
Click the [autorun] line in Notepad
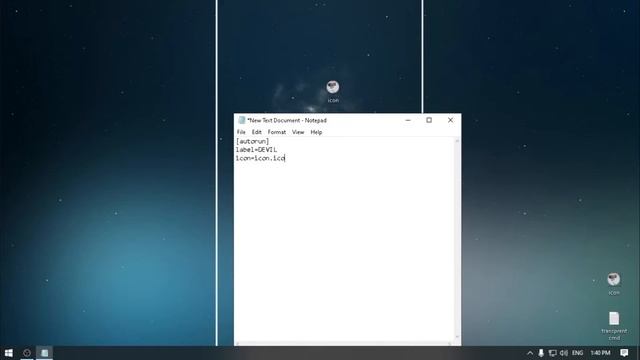point(252,141)
